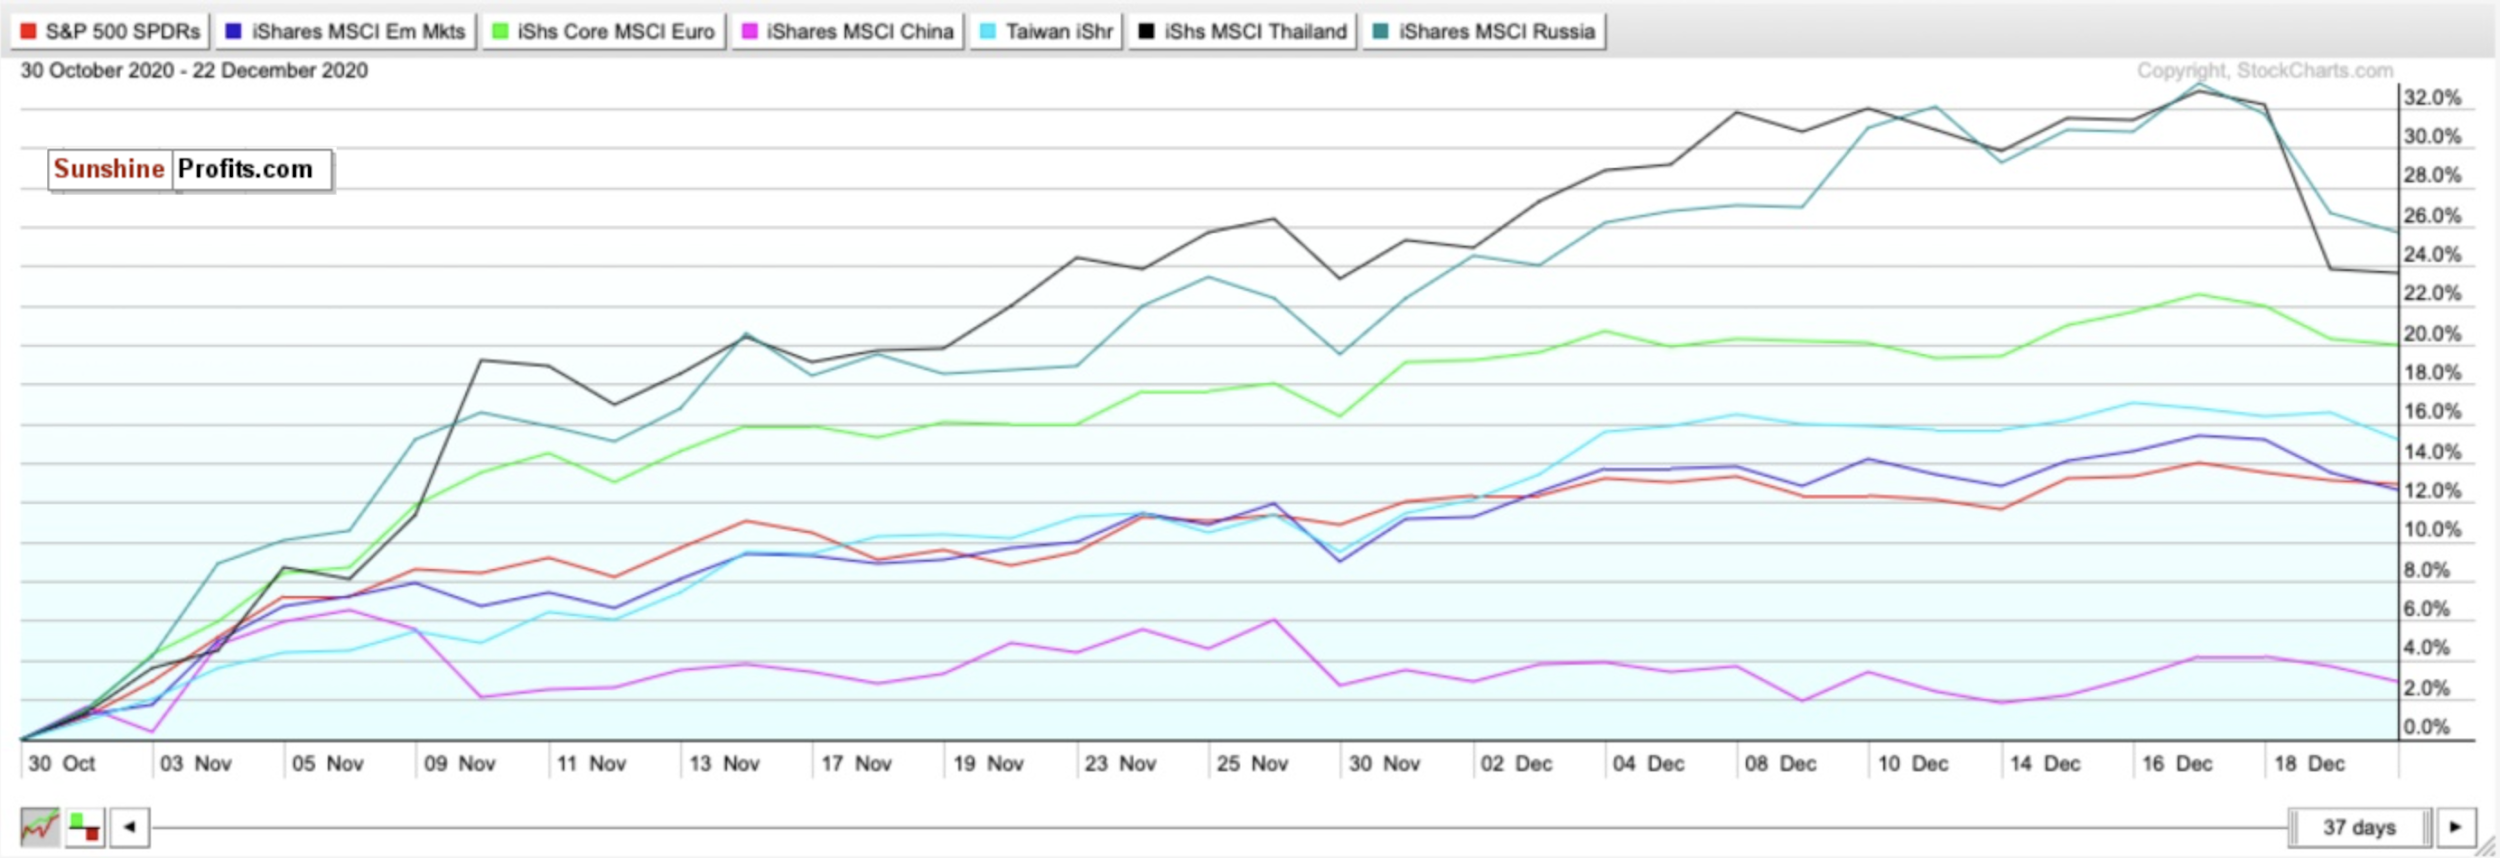Viewport: 2500px width, 858px height.
Task: Click the 18 Dec date label
Action: [x=2309, y=763]
